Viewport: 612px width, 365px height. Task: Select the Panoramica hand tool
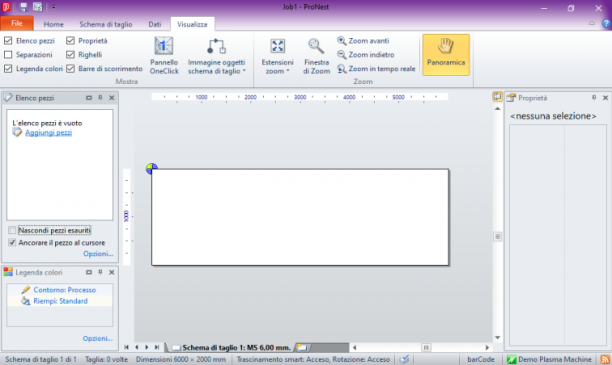[x=446, y=55]
